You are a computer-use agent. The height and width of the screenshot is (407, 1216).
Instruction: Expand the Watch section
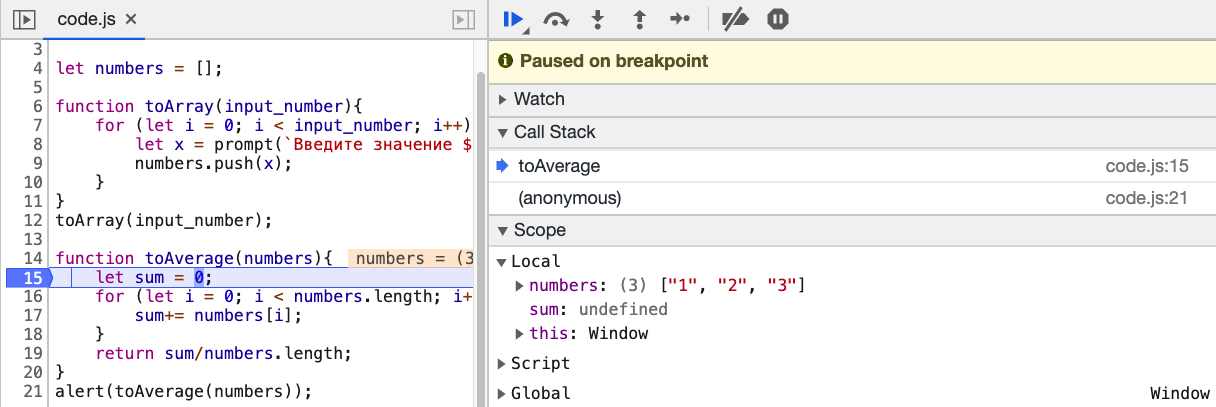[852, 99]
